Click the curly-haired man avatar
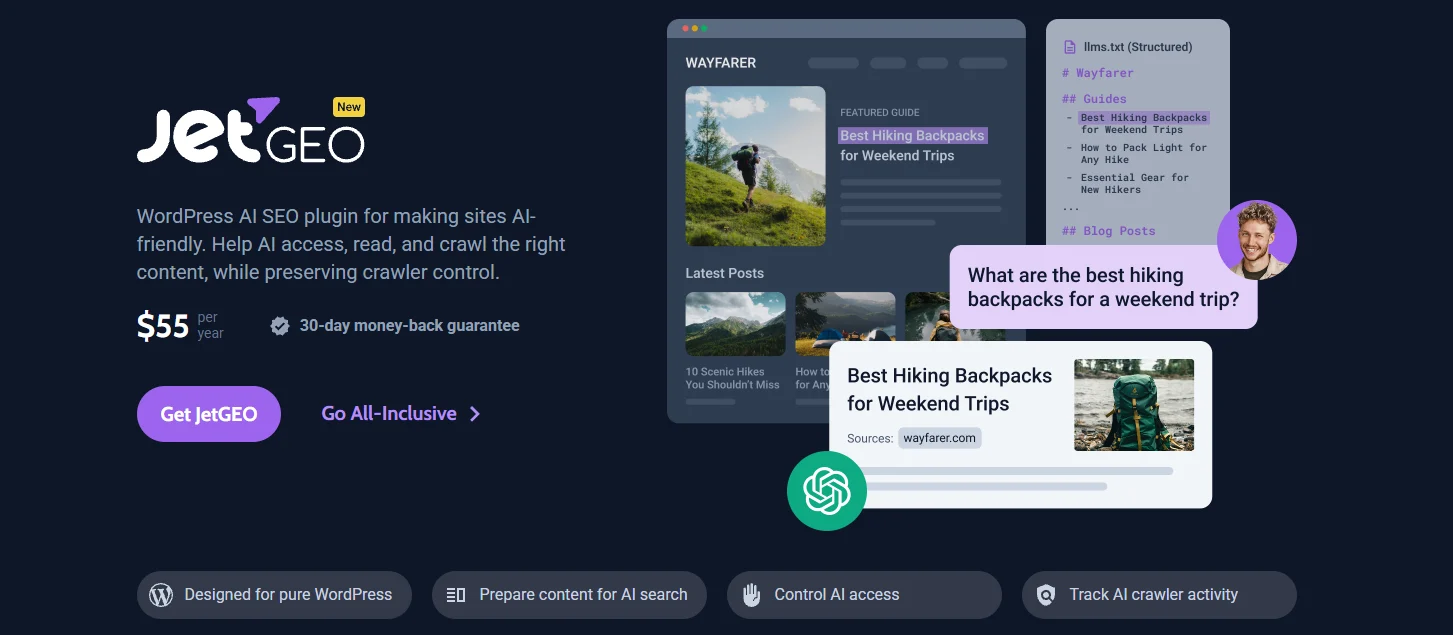Screen dimensions: 1453x635 (x=1257, y=240)
